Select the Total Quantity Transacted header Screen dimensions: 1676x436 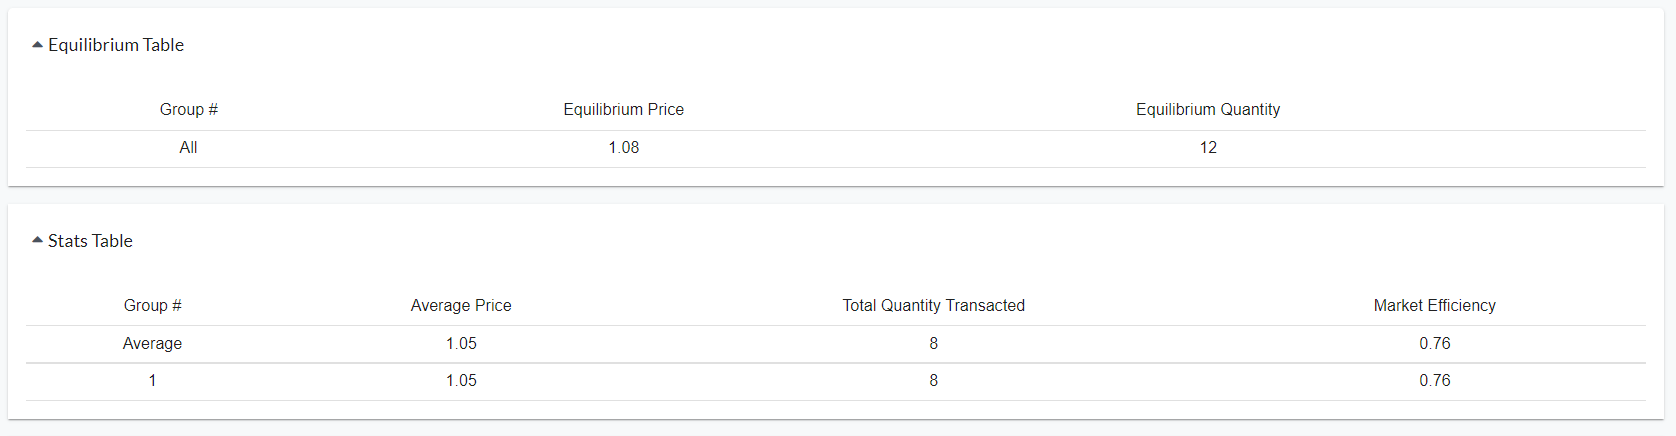[934, 306]
